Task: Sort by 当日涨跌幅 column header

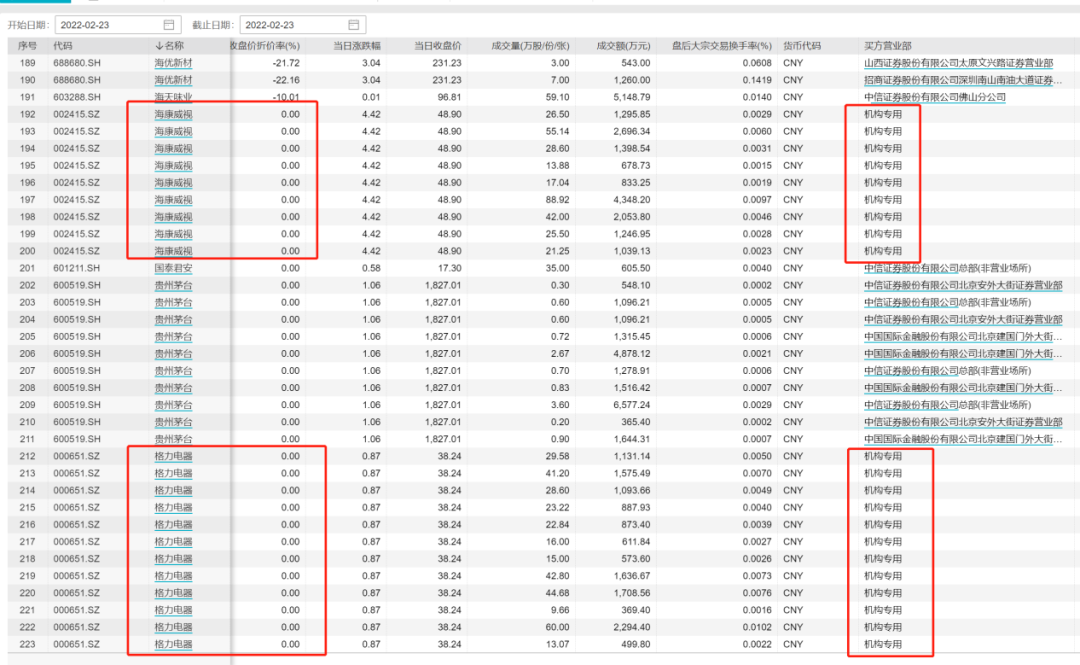Action: click(x=356, y=46)
